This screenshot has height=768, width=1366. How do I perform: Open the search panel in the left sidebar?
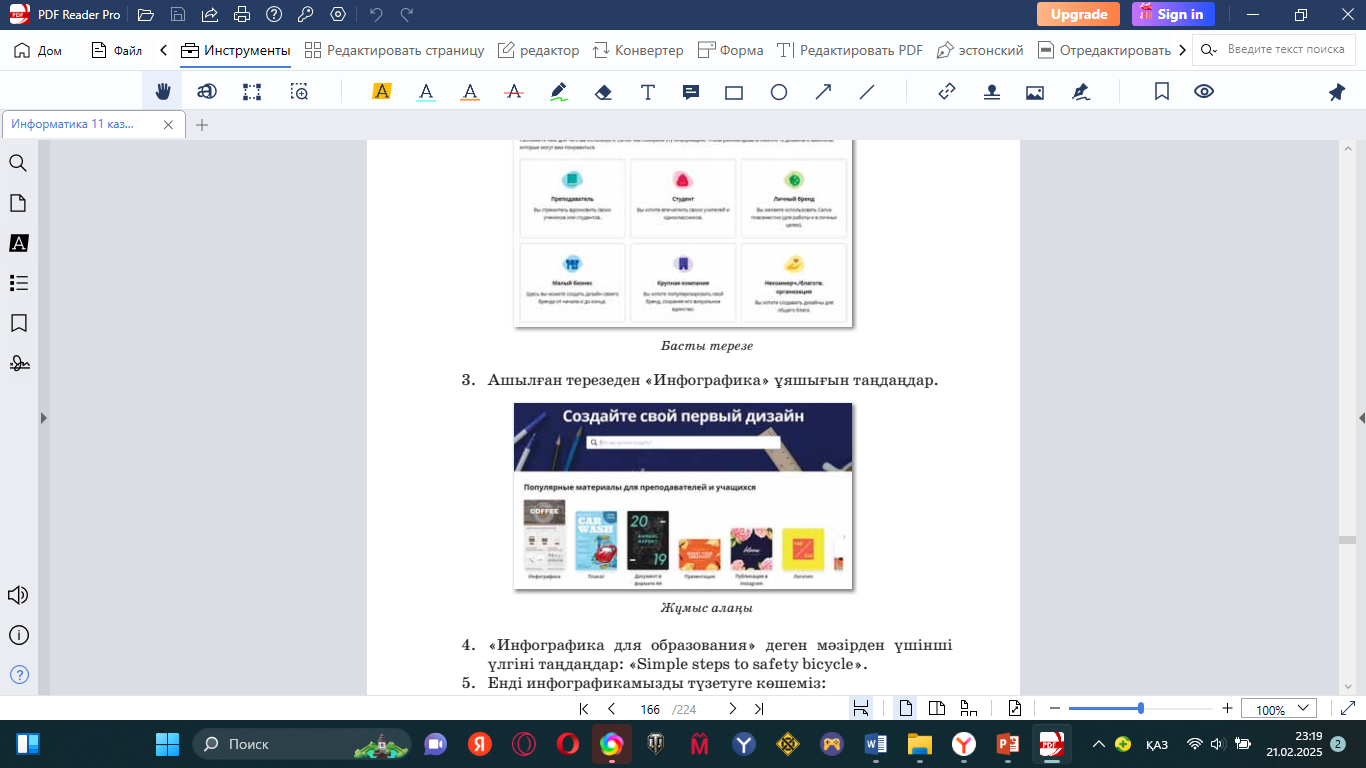click(x=18, y=163)
